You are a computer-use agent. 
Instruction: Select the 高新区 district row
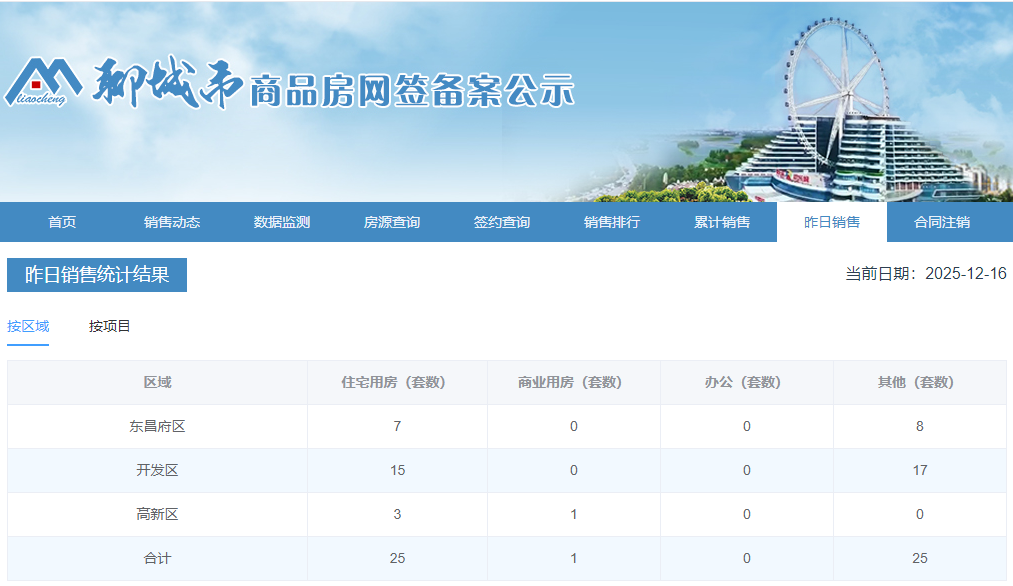157,514
